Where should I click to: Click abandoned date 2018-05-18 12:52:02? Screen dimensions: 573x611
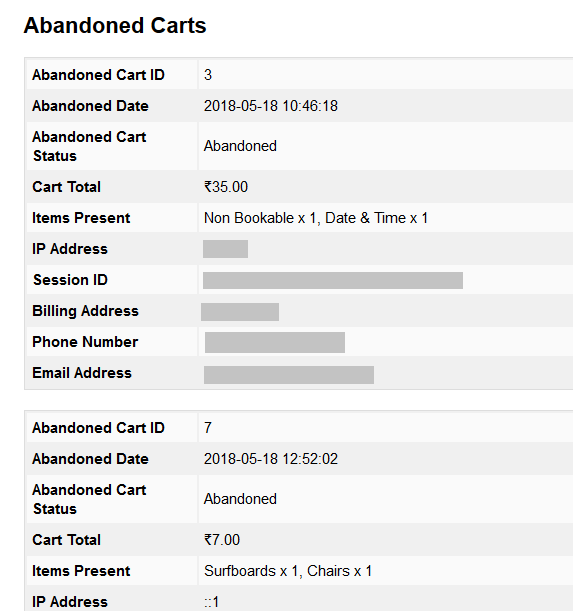271,459
